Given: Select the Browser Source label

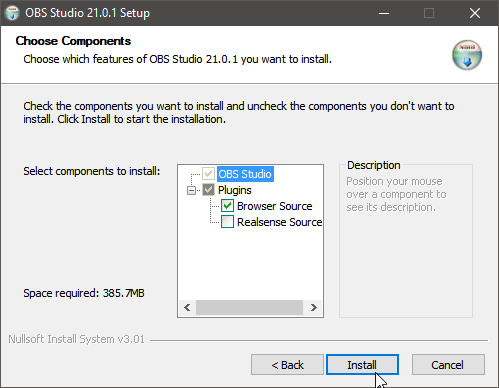Looking at the screenshot, I should point(275,206).
